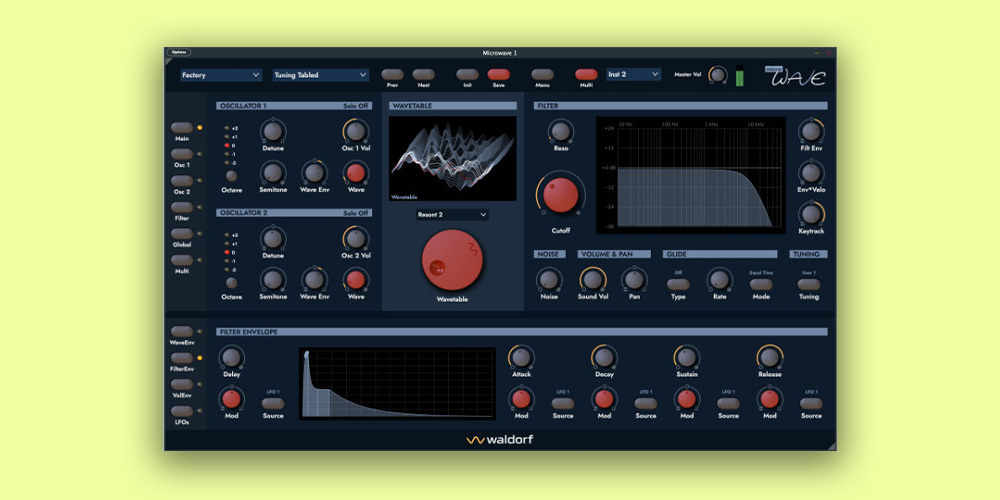Click the Init button
This screenshot has height=500, width=1000.
click(x=467, y=75)
